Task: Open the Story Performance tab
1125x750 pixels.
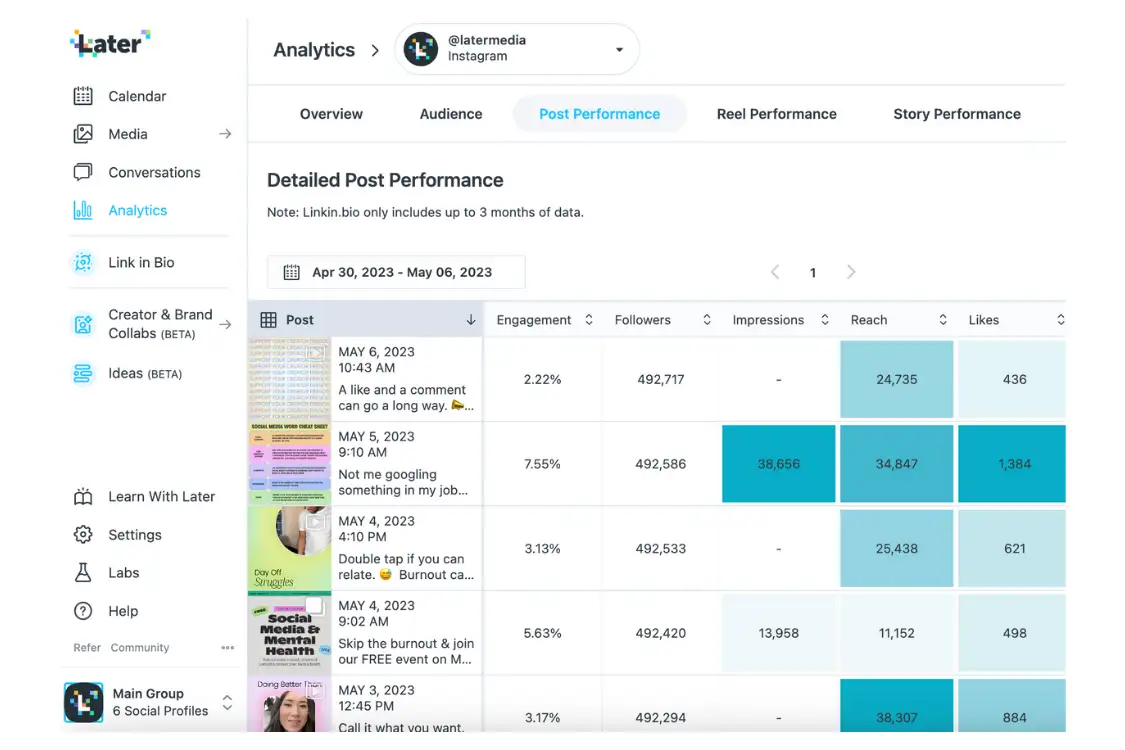Action: point(957,114)
